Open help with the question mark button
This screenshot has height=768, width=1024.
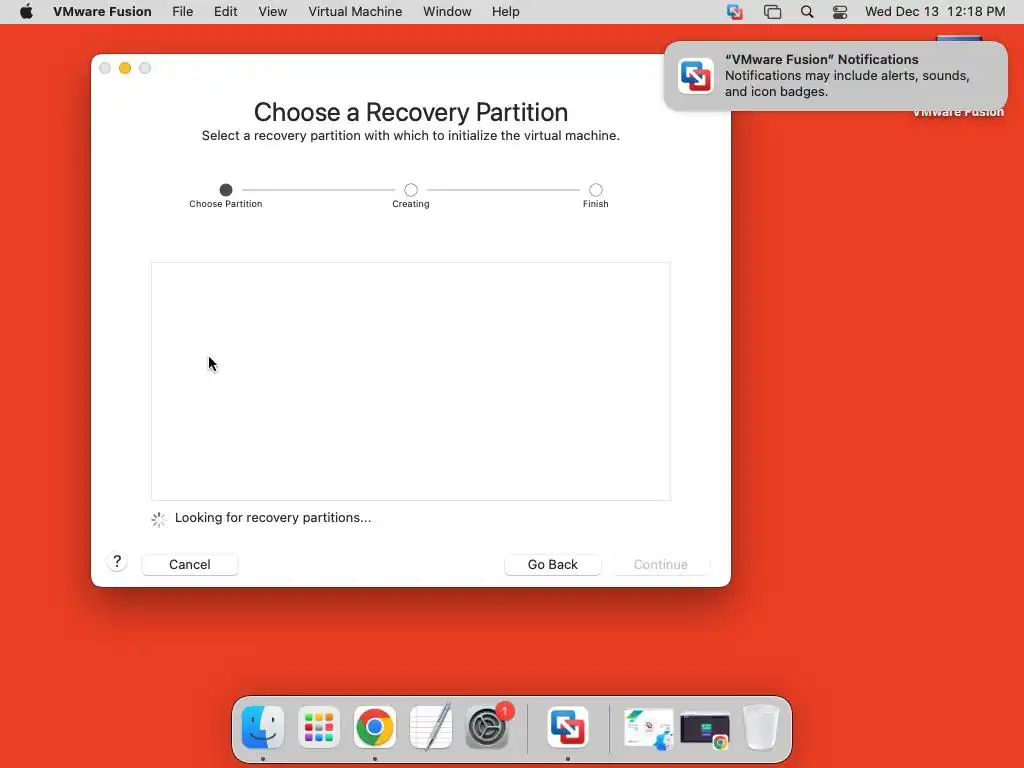(x=117, y=562)
